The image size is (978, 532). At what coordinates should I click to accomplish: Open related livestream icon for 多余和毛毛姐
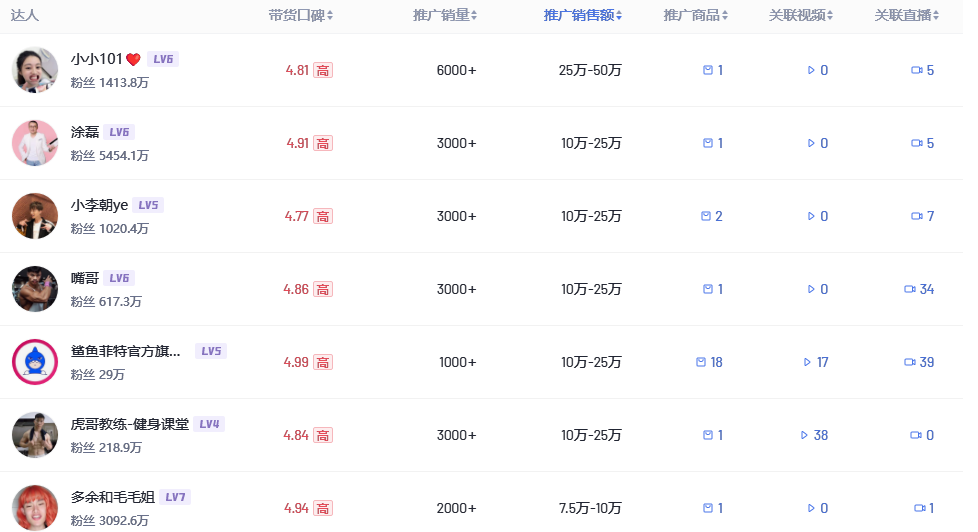[920, 508]
